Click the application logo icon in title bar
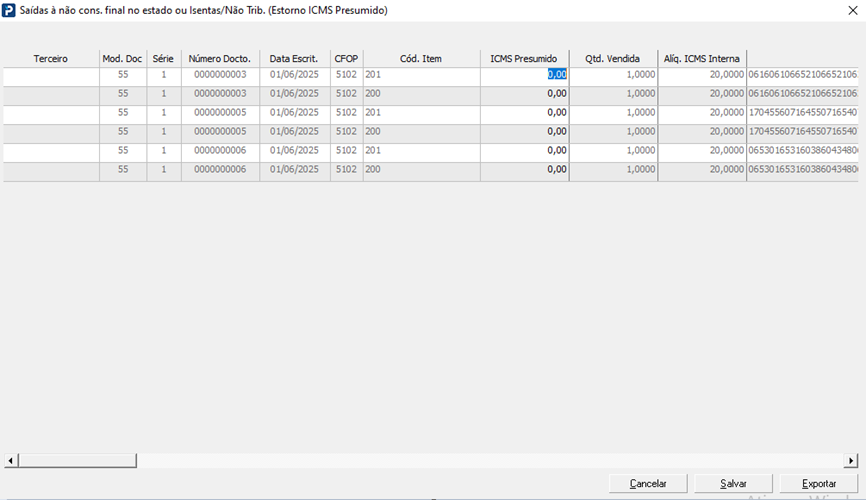The image size is (866, 500). 9,10
